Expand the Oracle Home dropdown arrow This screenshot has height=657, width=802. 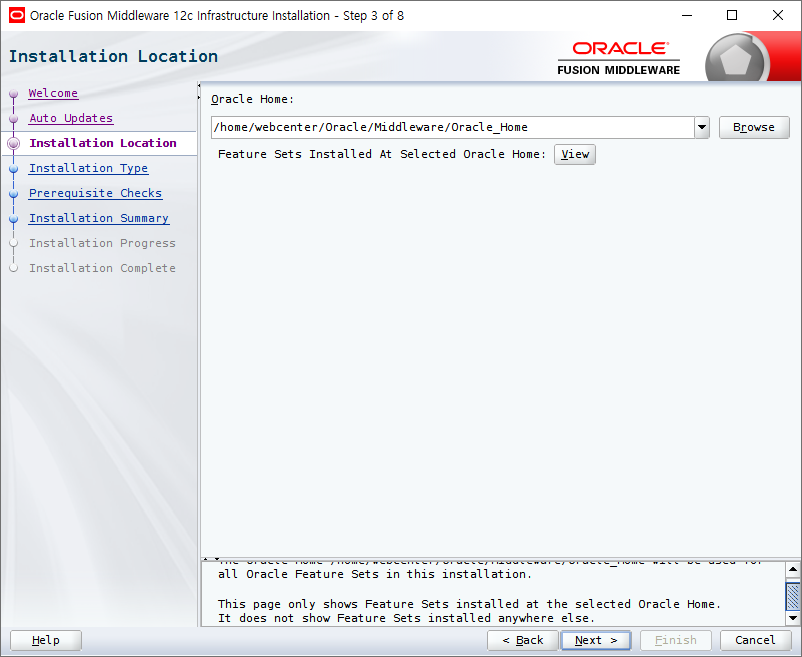(702, 127)
